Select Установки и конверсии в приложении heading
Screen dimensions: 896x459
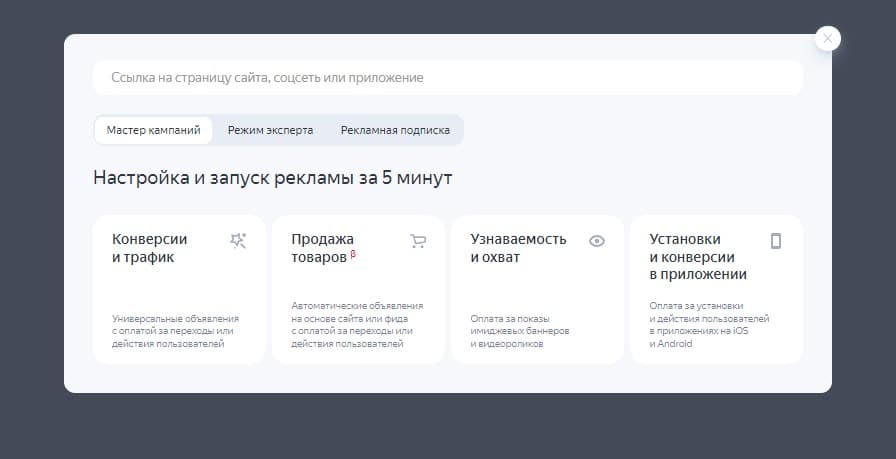pos(698,256)
